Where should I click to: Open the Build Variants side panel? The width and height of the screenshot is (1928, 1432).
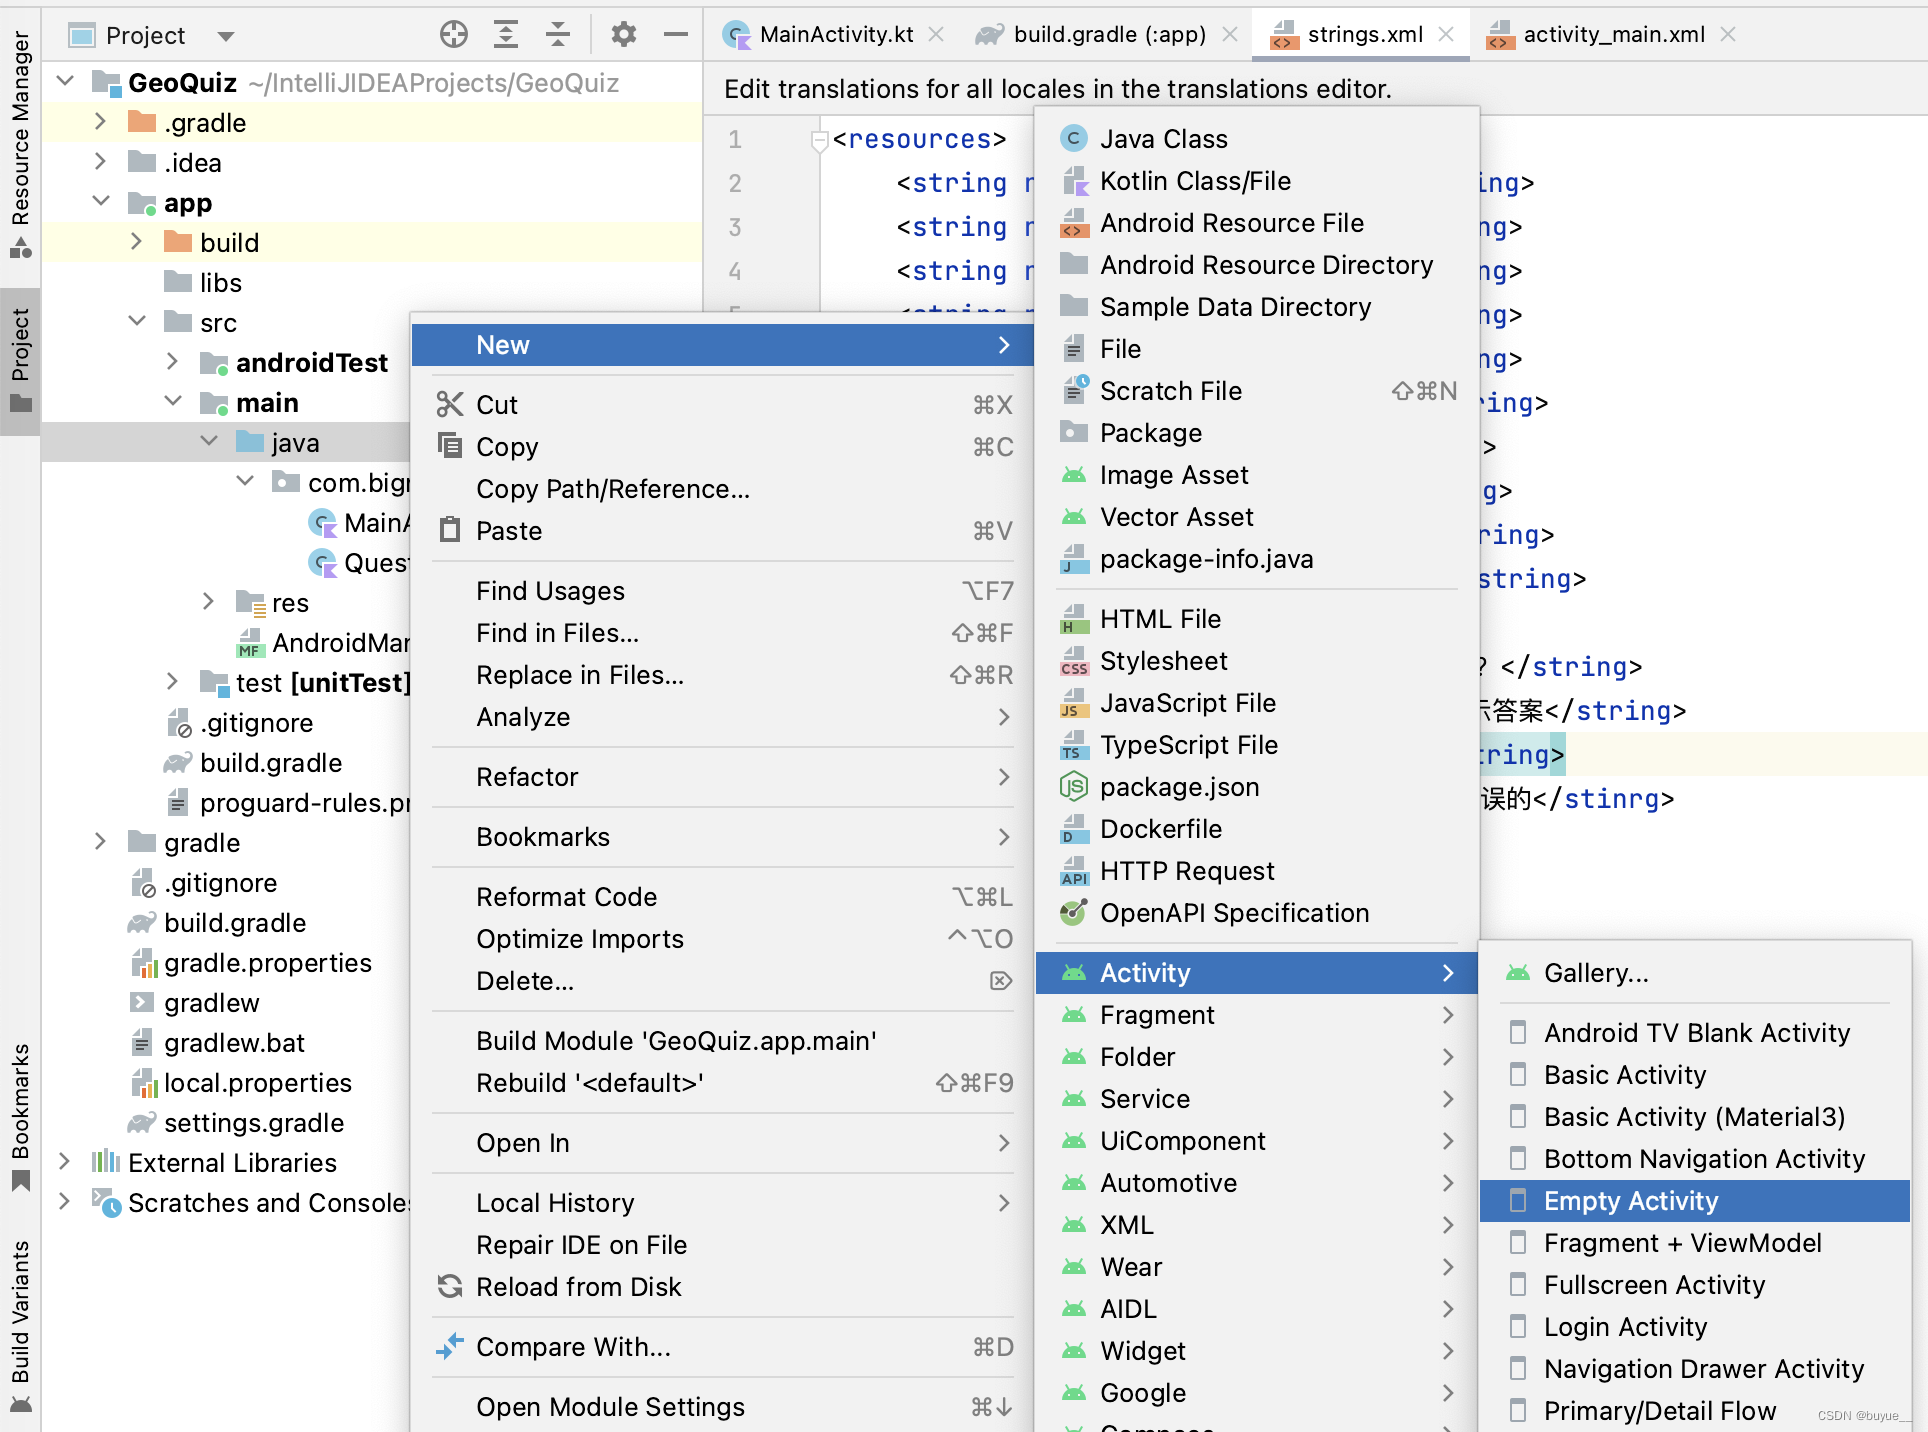click(20, 1325)
